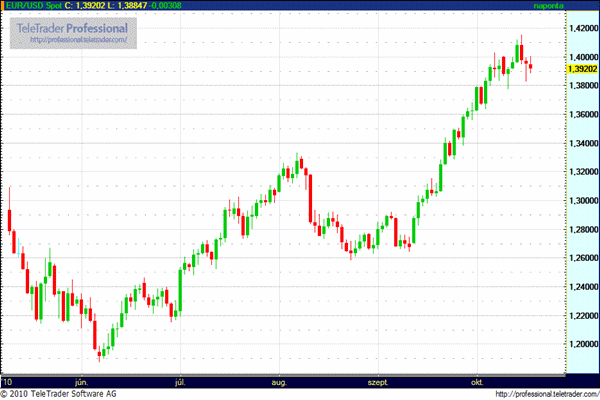This screenshot has width=600, height=400.
Task: Click the 1,42000 price axis label
Action: coord(582,30)
